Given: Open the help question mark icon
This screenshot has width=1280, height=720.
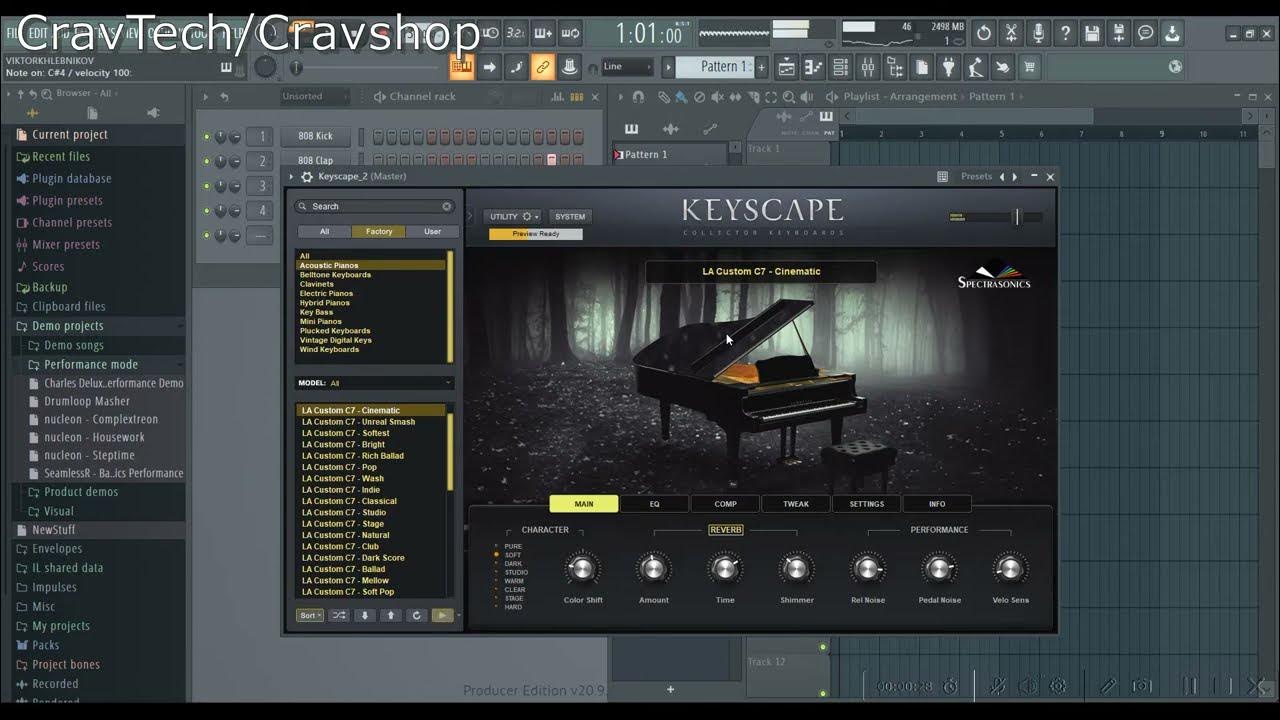Looking at the screenshot, I should [x=1066, y=33].
